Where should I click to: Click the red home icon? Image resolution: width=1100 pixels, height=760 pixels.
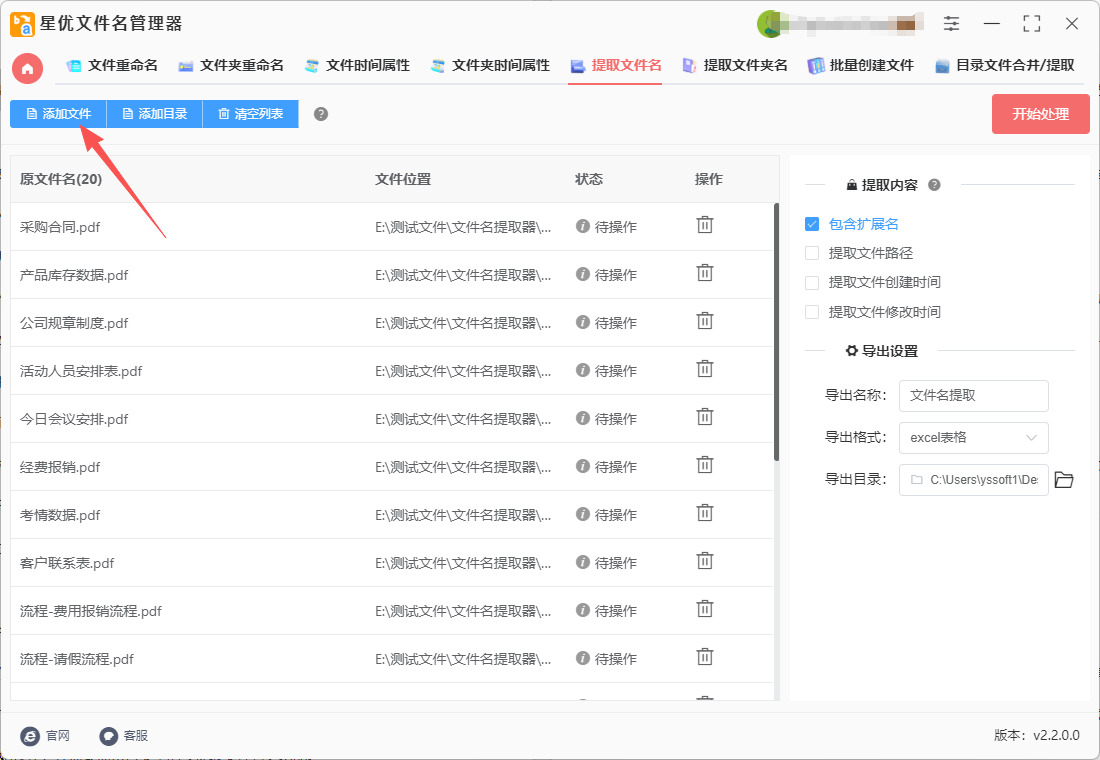[x=28, y=68]
